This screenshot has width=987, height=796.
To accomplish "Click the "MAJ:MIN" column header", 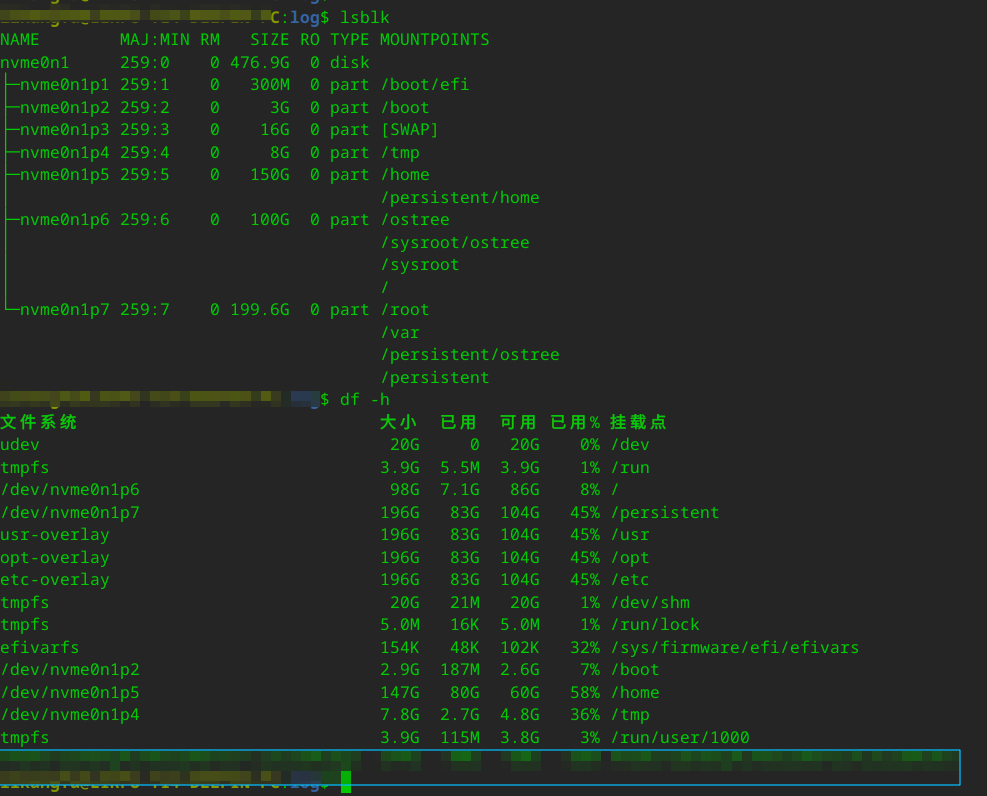I will click(155, 40).
